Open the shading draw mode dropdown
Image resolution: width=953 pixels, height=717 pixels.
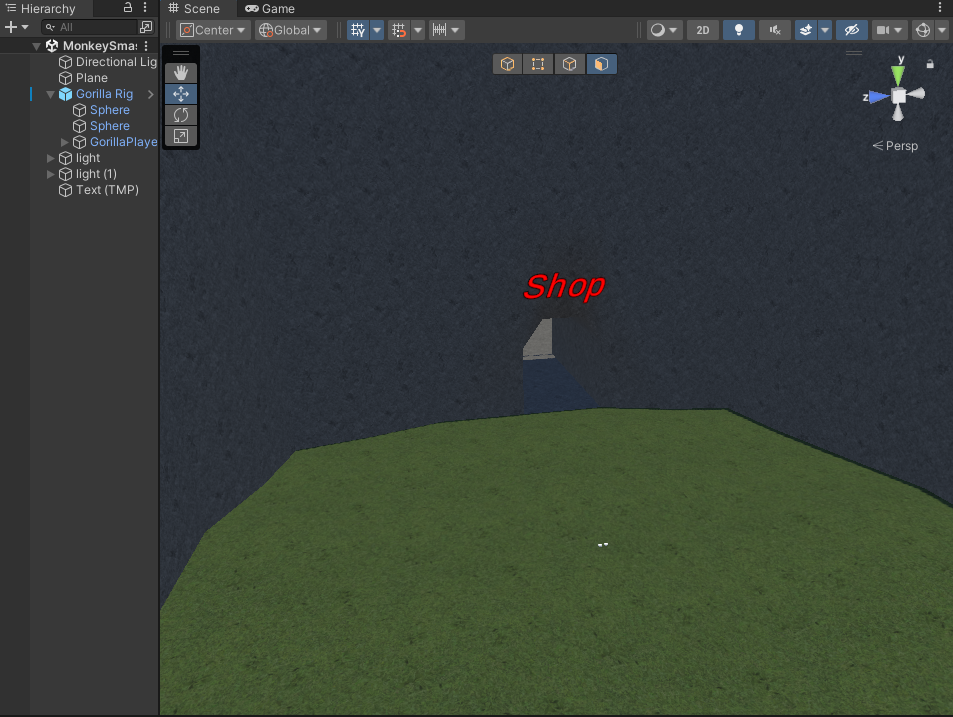(x=664, y=30)
